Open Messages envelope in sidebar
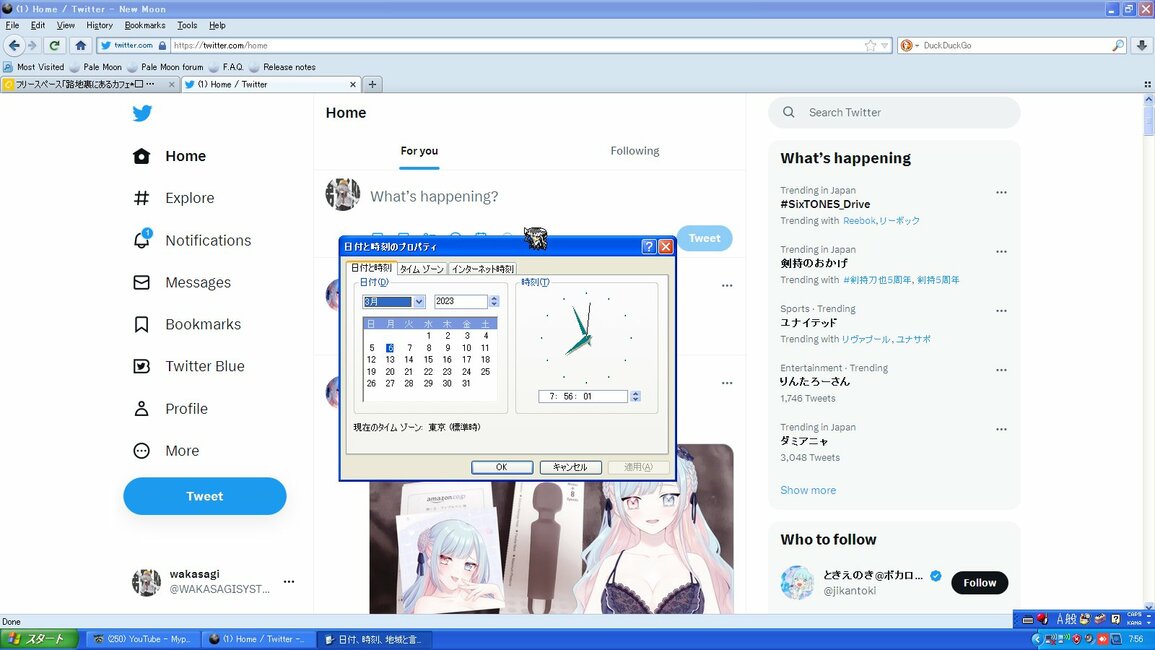The height and width of the screenshot is (650, 1155). [x=142, y=282]
